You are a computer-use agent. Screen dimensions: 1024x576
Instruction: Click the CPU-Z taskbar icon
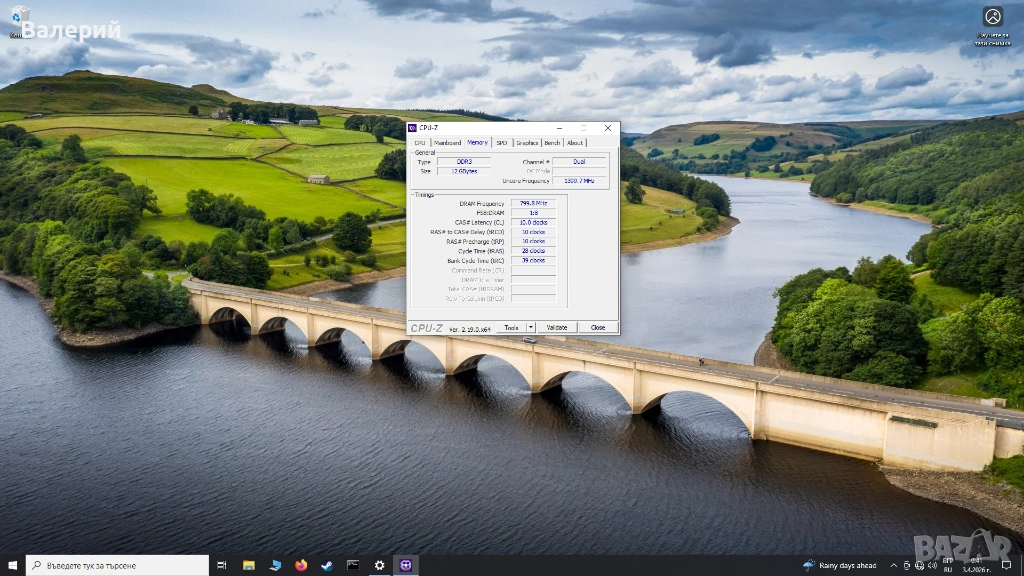[x=405, y=565]
